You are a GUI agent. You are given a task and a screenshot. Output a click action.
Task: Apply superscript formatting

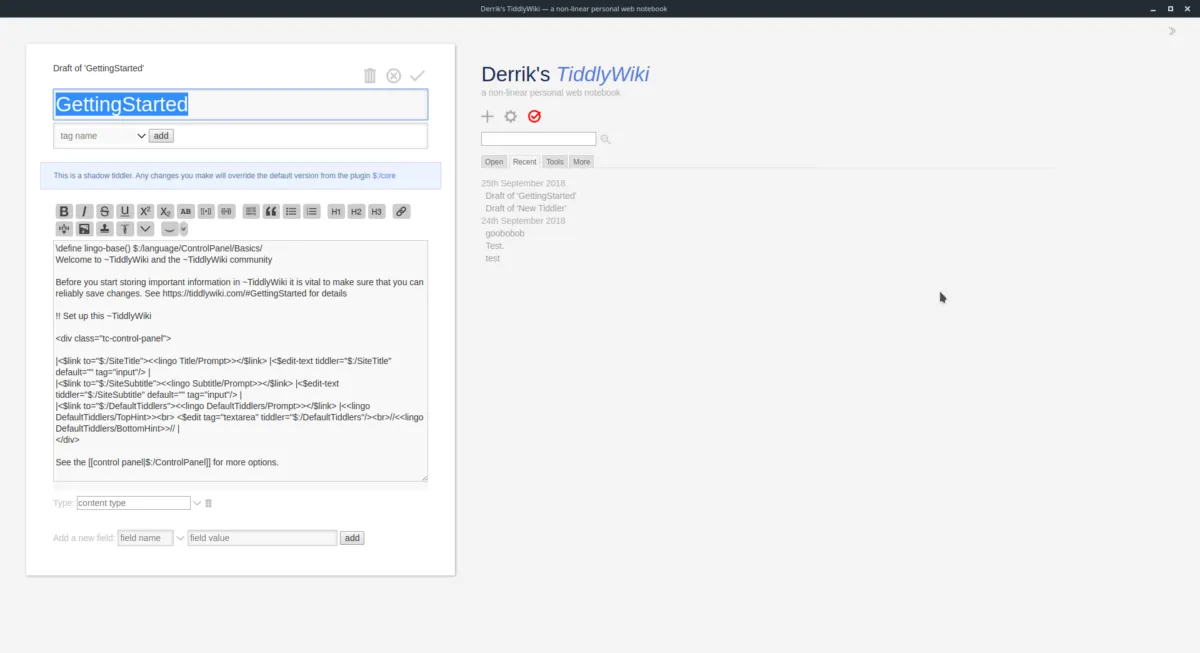tap(145, 211)
